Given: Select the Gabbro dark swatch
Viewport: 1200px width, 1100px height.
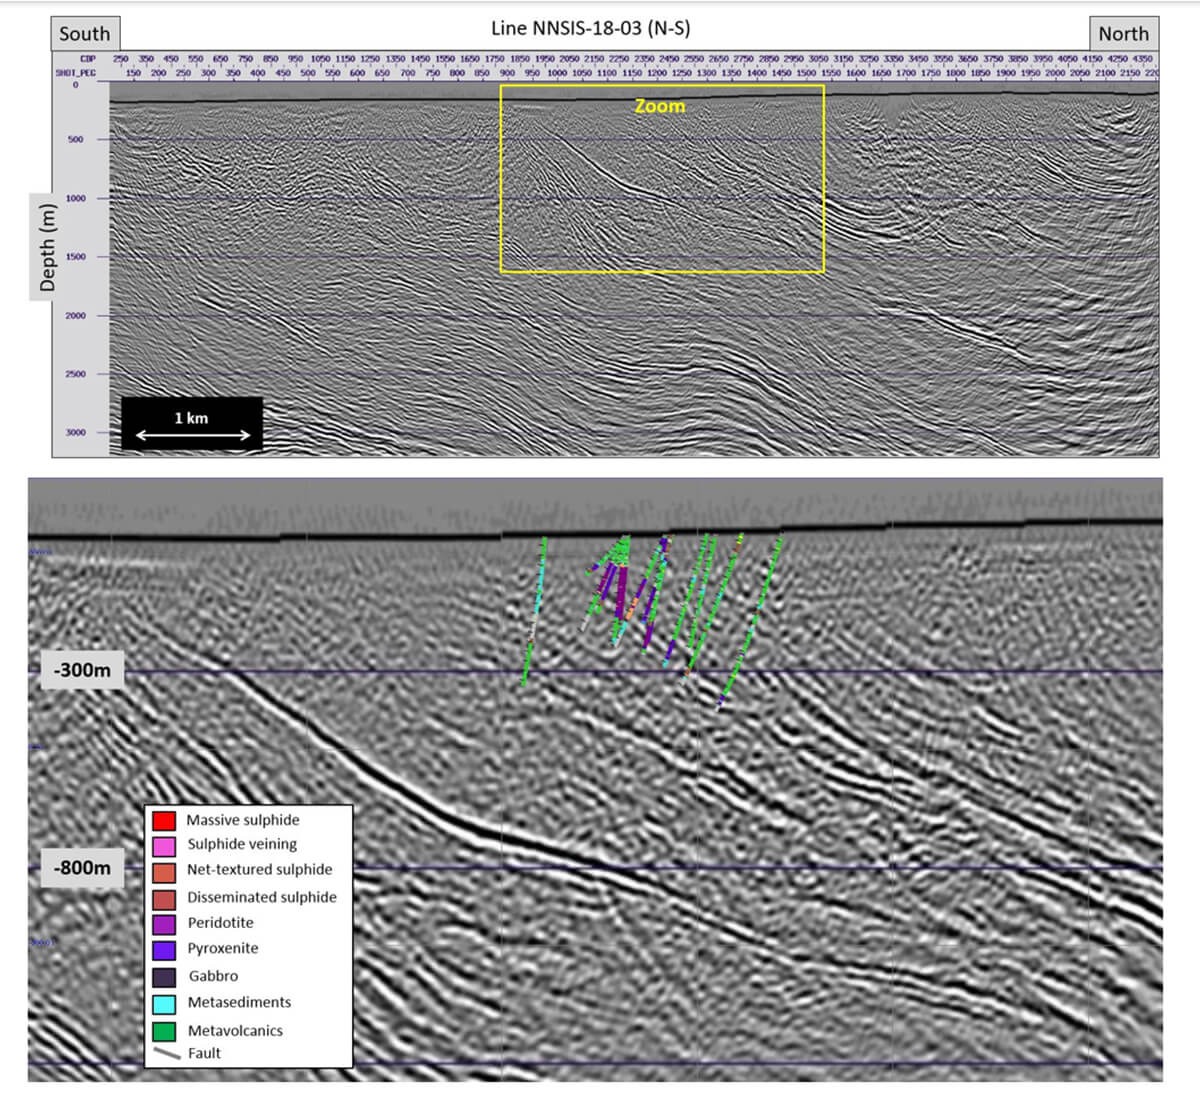Looking at the screenshot, I should (x=164, y=976).
